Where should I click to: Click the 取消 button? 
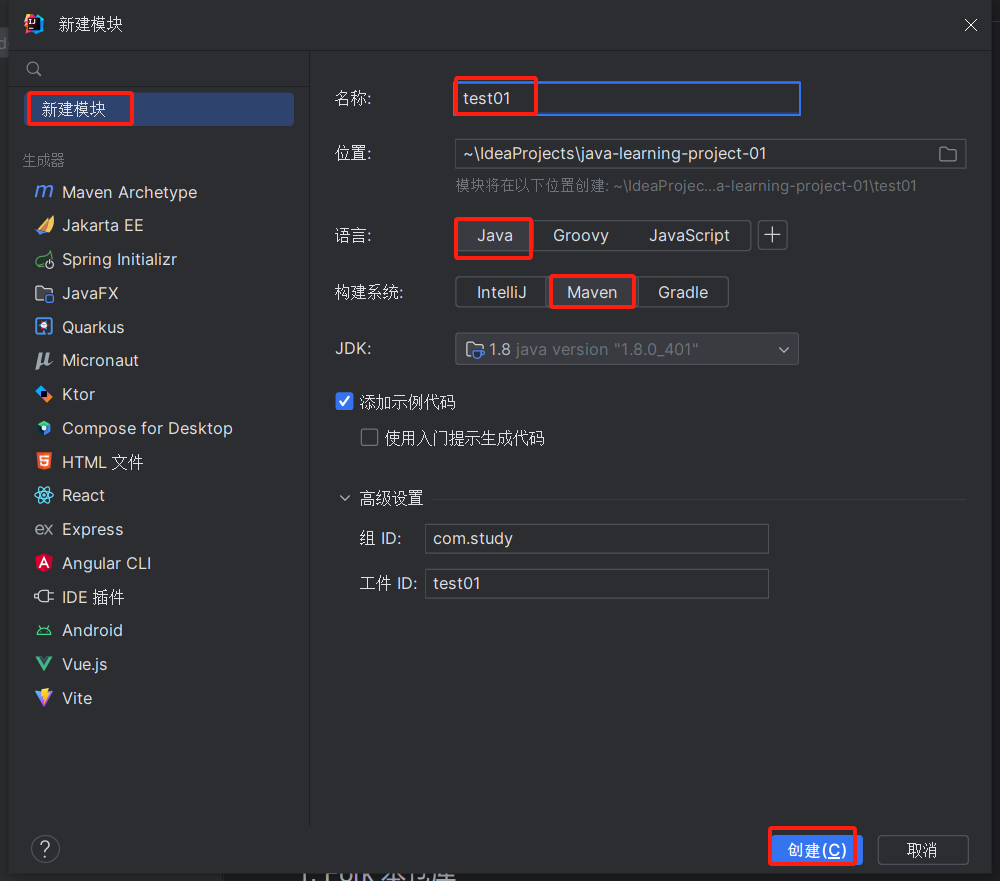923,850
